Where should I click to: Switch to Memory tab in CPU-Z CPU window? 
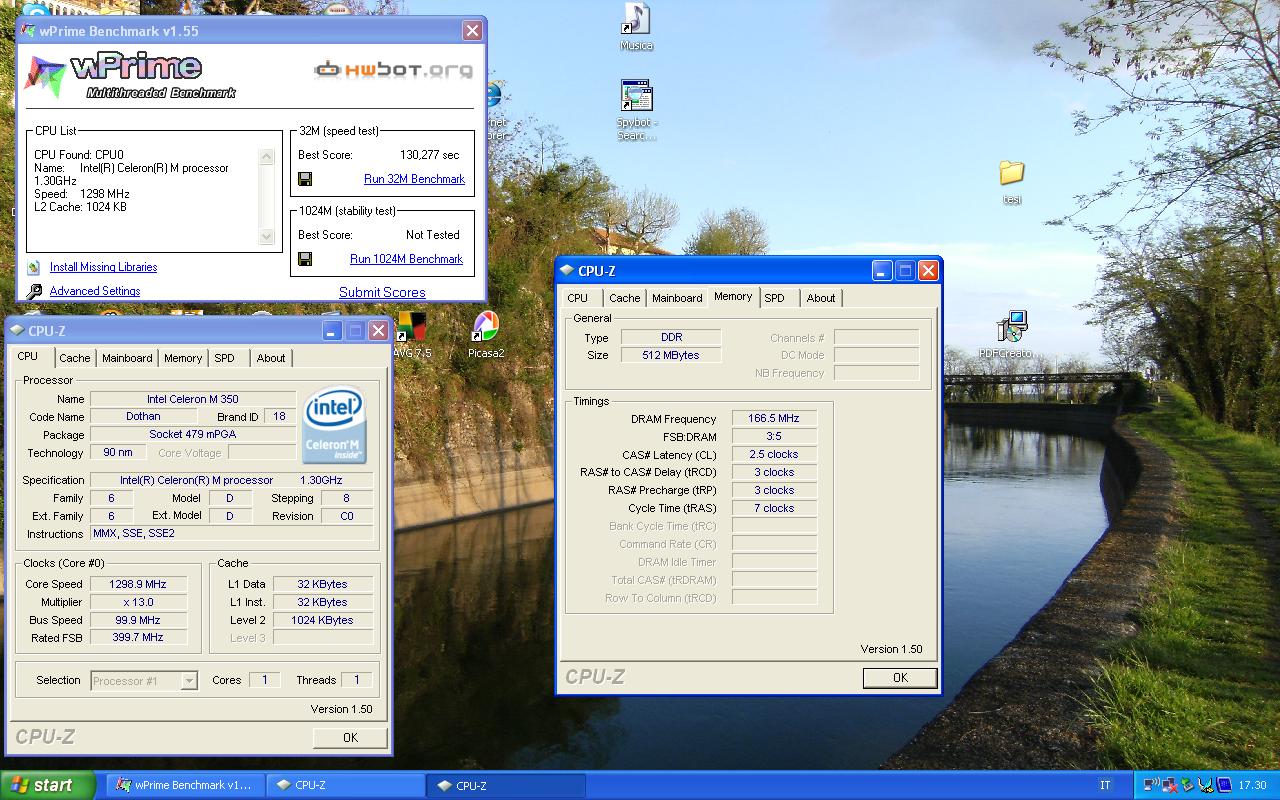[x=183, y=358]
